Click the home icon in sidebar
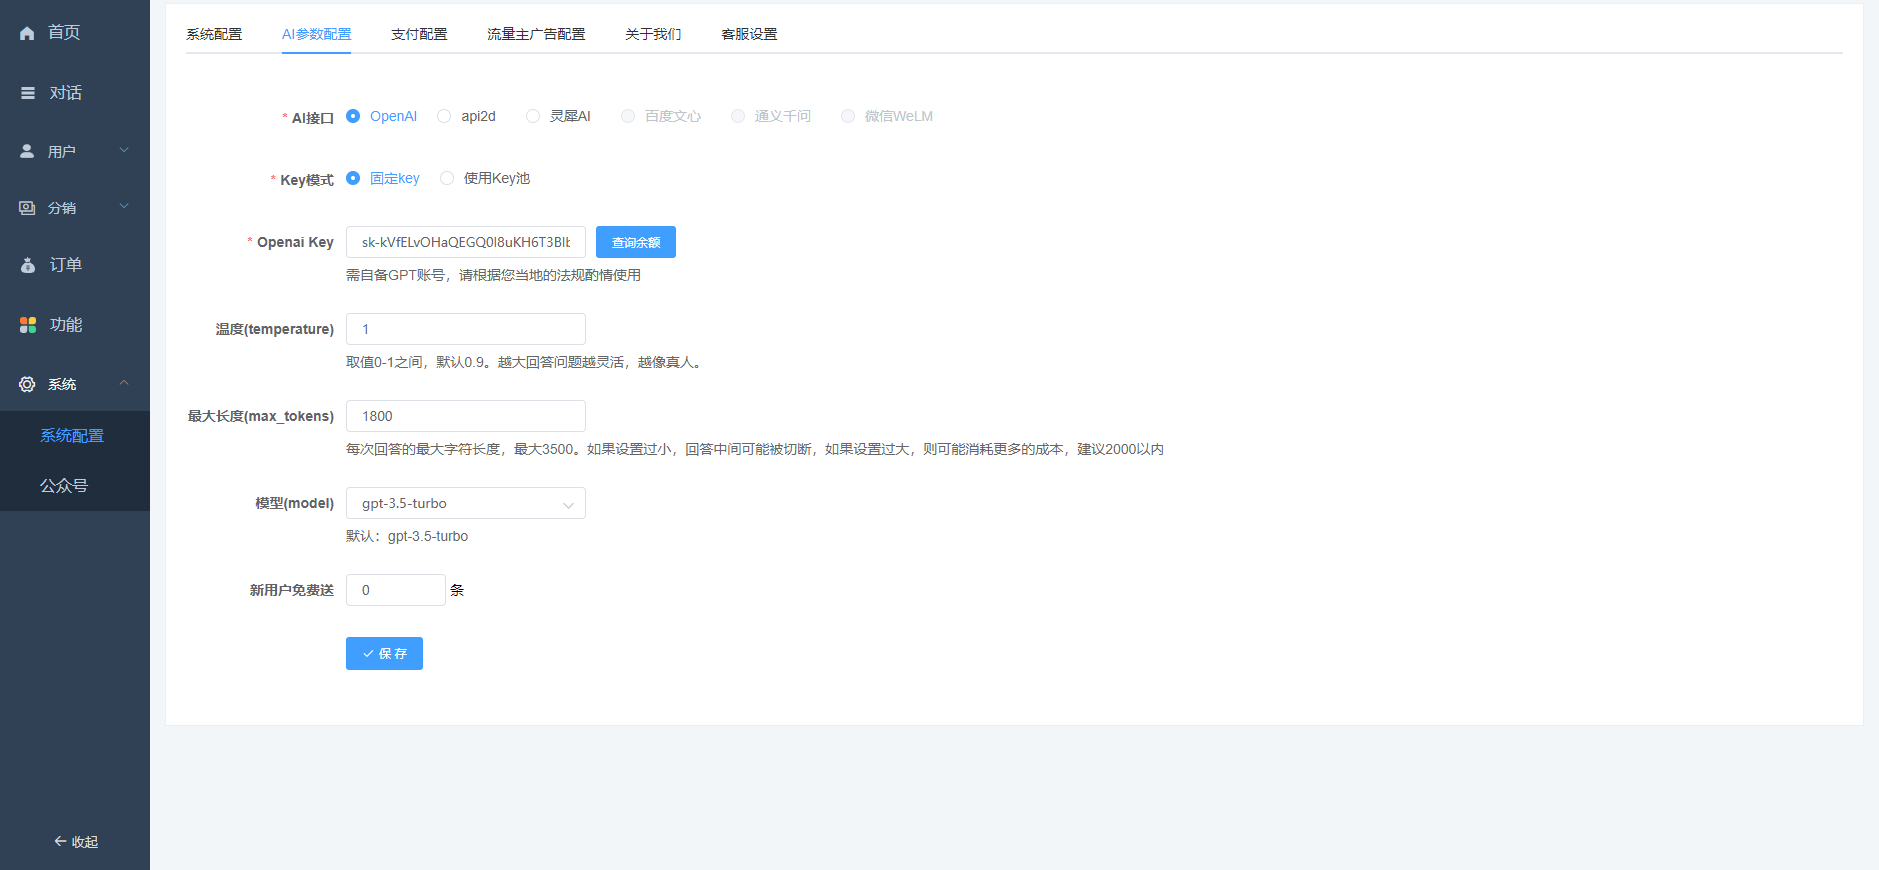Screen dimensions: 1879x870 [x=27, y=33]
